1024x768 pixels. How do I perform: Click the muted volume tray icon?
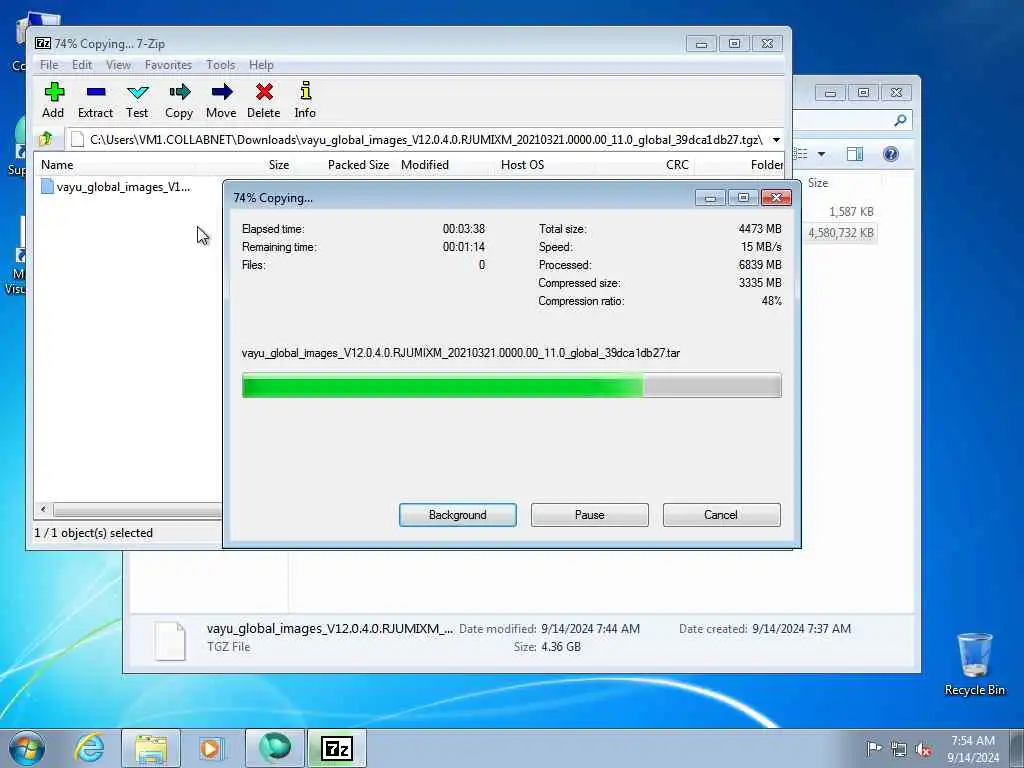click(x=923, y=749)
